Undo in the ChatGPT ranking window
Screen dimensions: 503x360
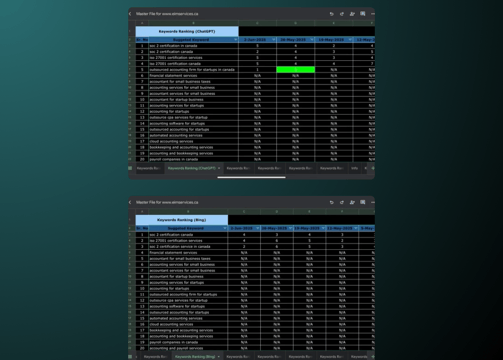(331, 14)
